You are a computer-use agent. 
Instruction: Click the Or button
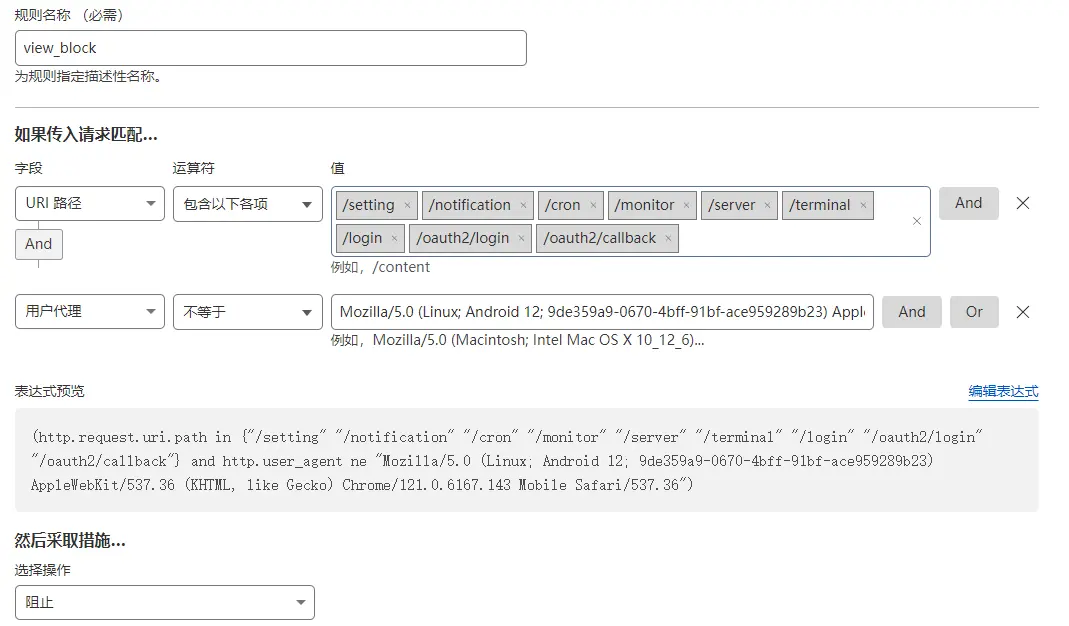(x=974, y=312)
